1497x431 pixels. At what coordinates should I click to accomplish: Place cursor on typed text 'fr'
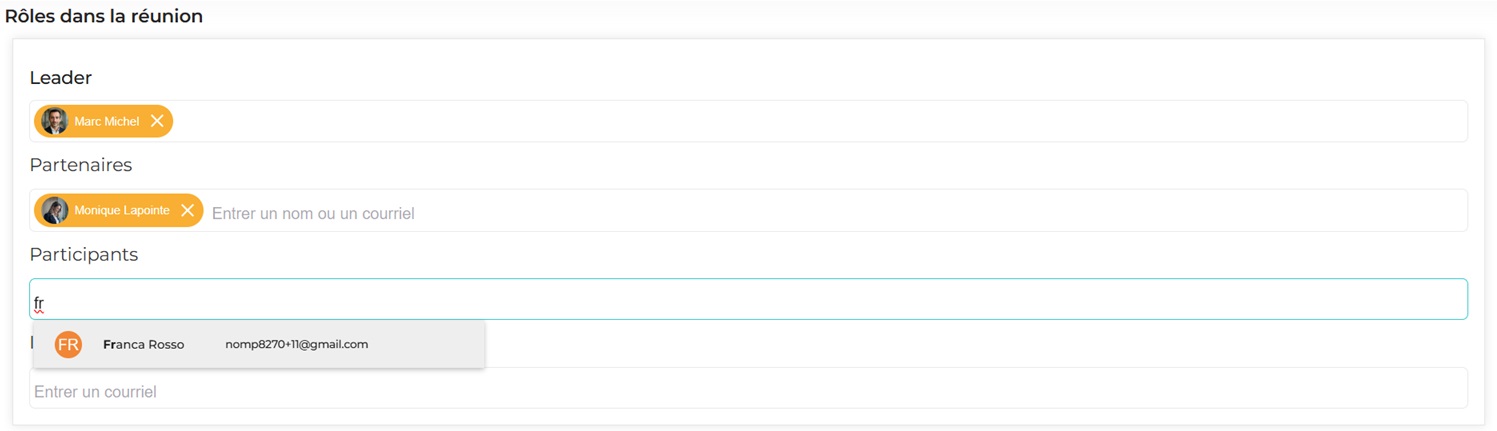point(39,303)
